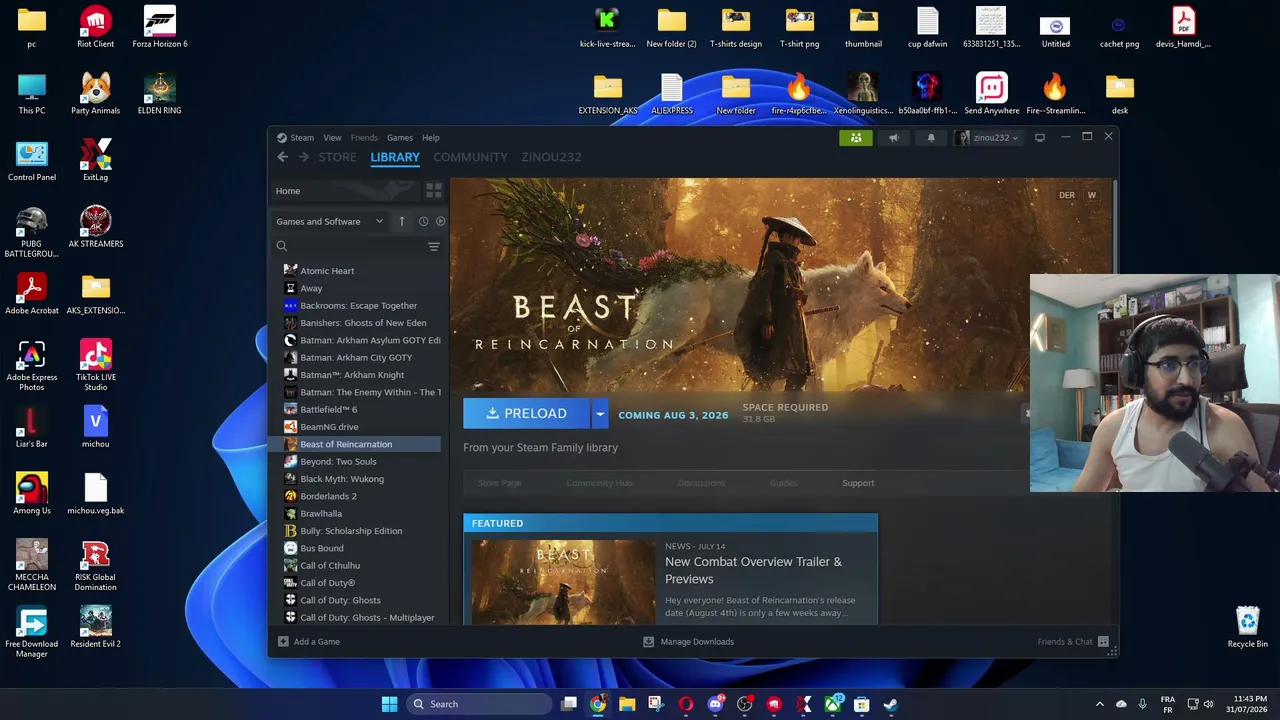The image size is (1280, 720).
Task: Open the Steam family friends green icon
Action: (x=856, y=138)
